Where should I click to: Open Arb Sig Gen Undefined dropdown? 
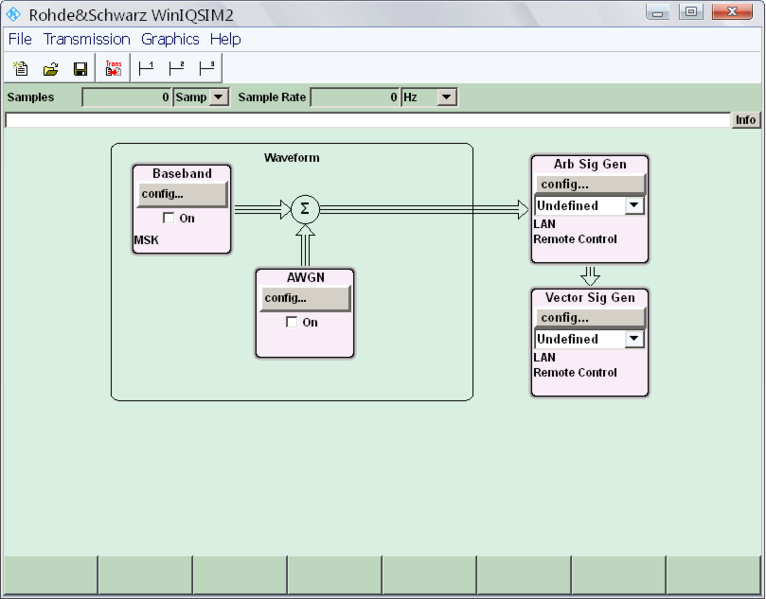click(x=634, y=206)
